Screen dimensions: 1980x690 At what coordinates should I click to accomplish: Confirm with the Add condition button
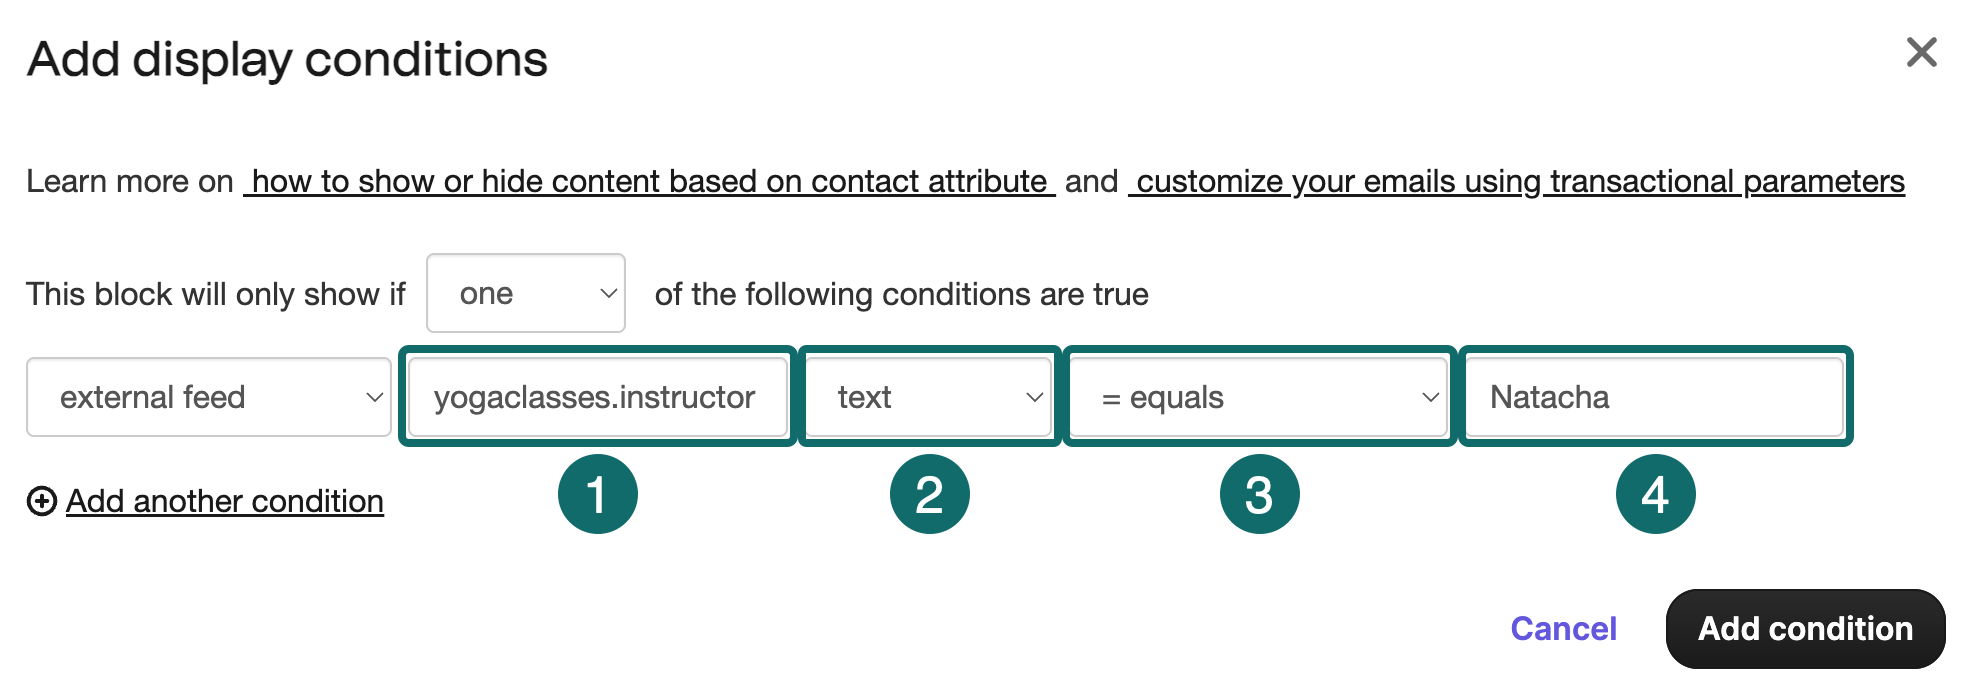(x=1805, y=629)
